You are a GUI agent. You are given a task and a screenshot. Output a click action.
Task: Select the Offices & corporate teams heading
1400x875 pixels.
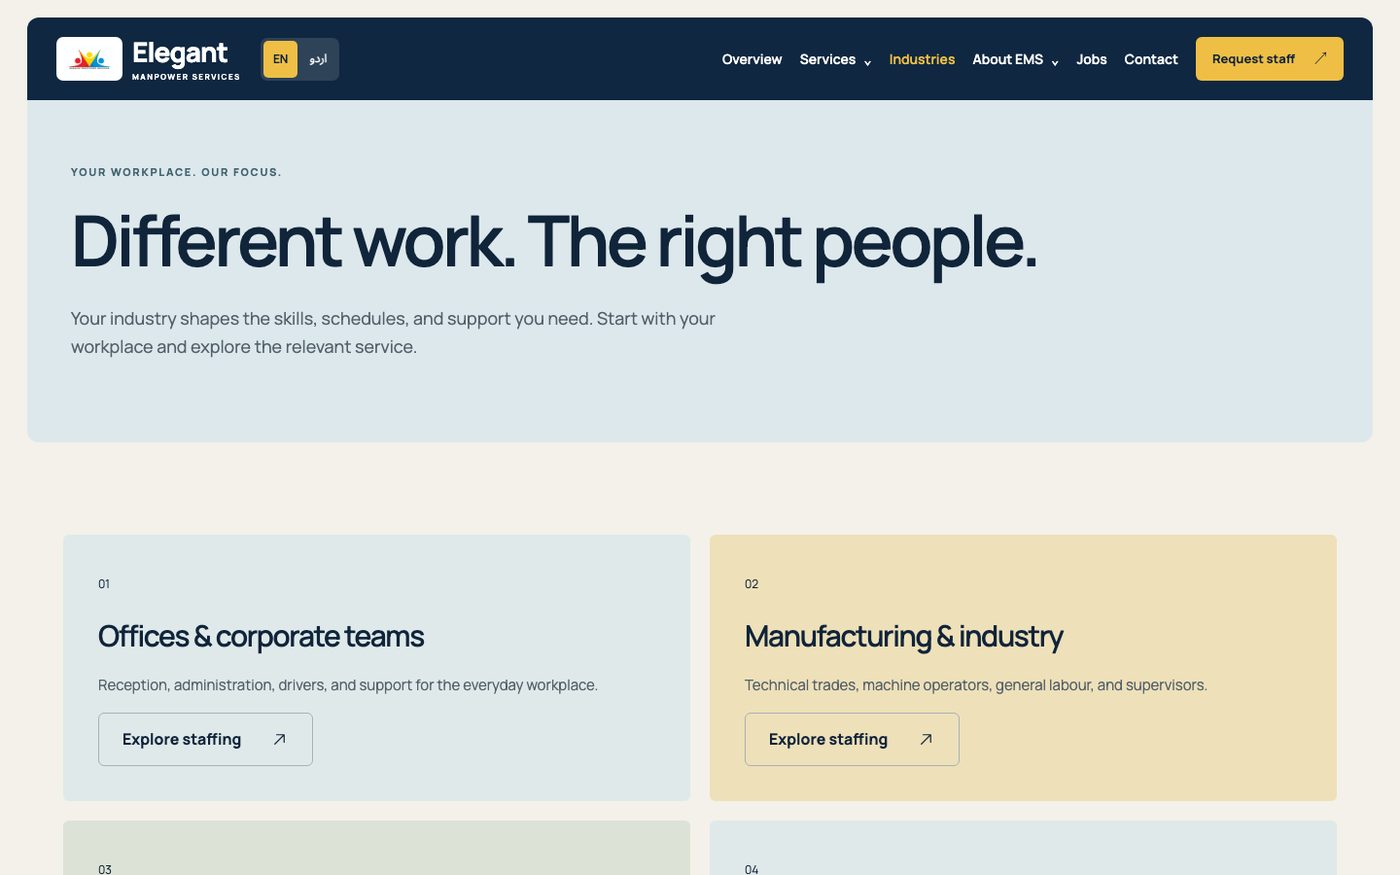pos(261,636)
